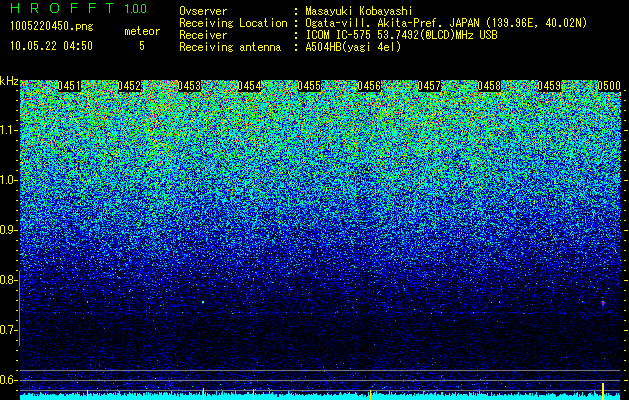Click the Receiving Location label
The height and width of the screenshot is (400, 629).
(233, 23)
